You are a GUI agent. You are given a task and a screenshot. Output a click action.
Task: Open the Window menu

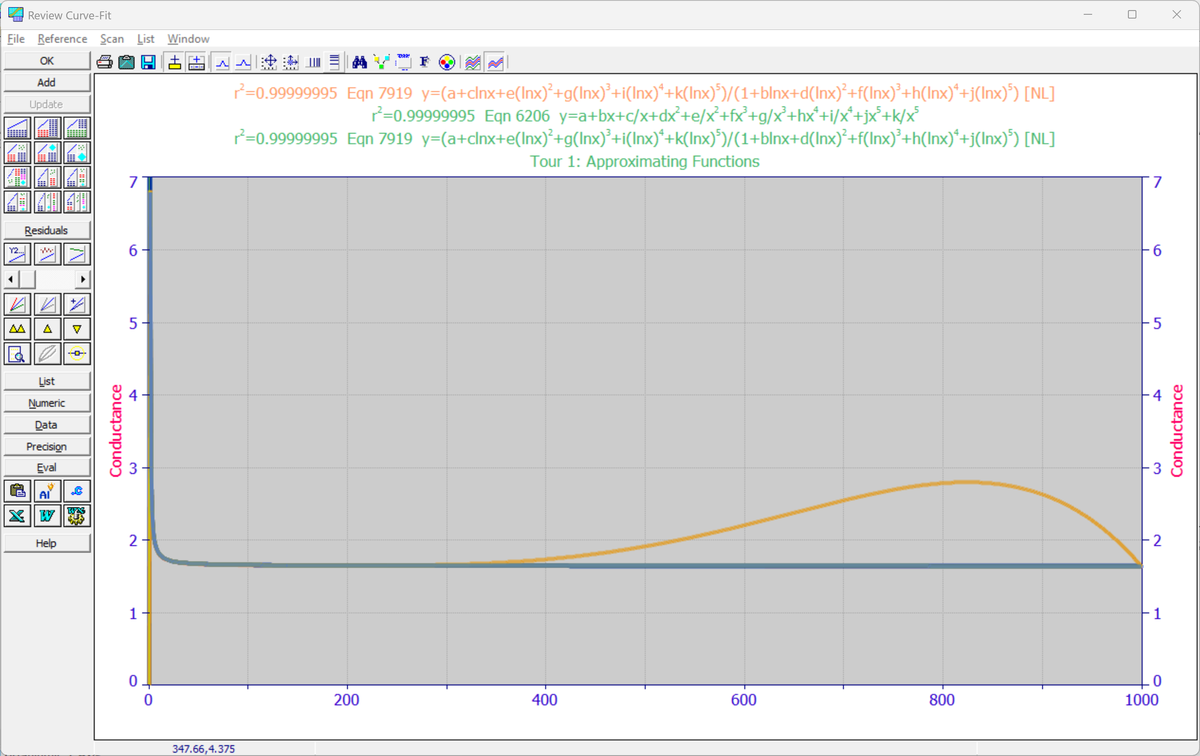click(x=188, y=39)
